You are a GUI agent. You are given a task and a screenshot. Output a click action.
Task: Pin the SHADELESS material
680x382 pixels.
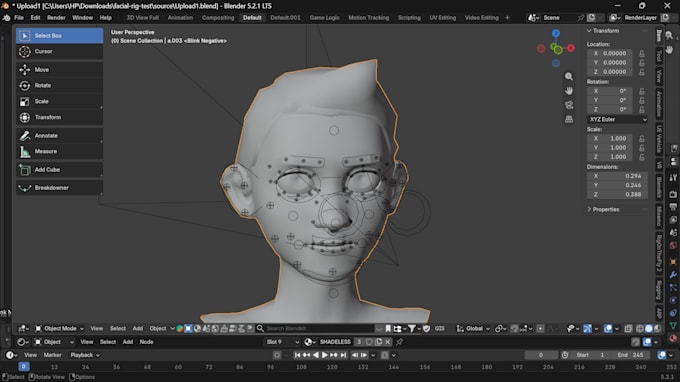click(399, 342)
